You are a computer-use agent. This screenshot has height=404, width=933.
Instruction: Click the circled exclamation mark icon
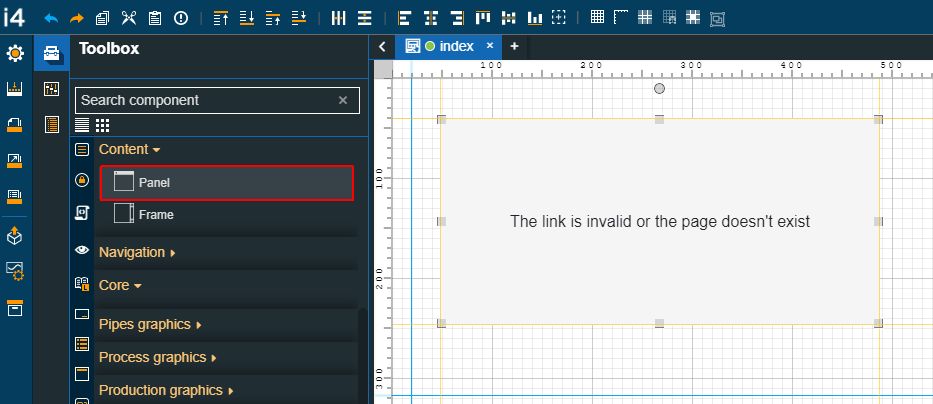click(181, 18)
